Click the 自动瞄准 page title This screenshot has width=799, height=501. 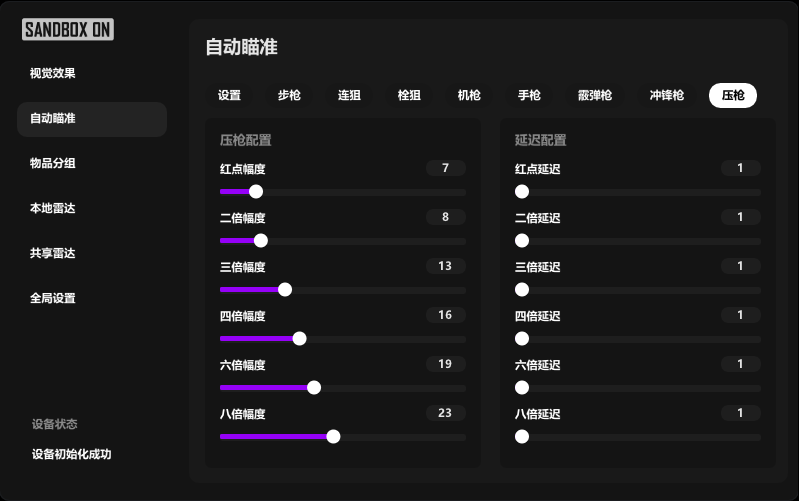click(x=242, y=47)
